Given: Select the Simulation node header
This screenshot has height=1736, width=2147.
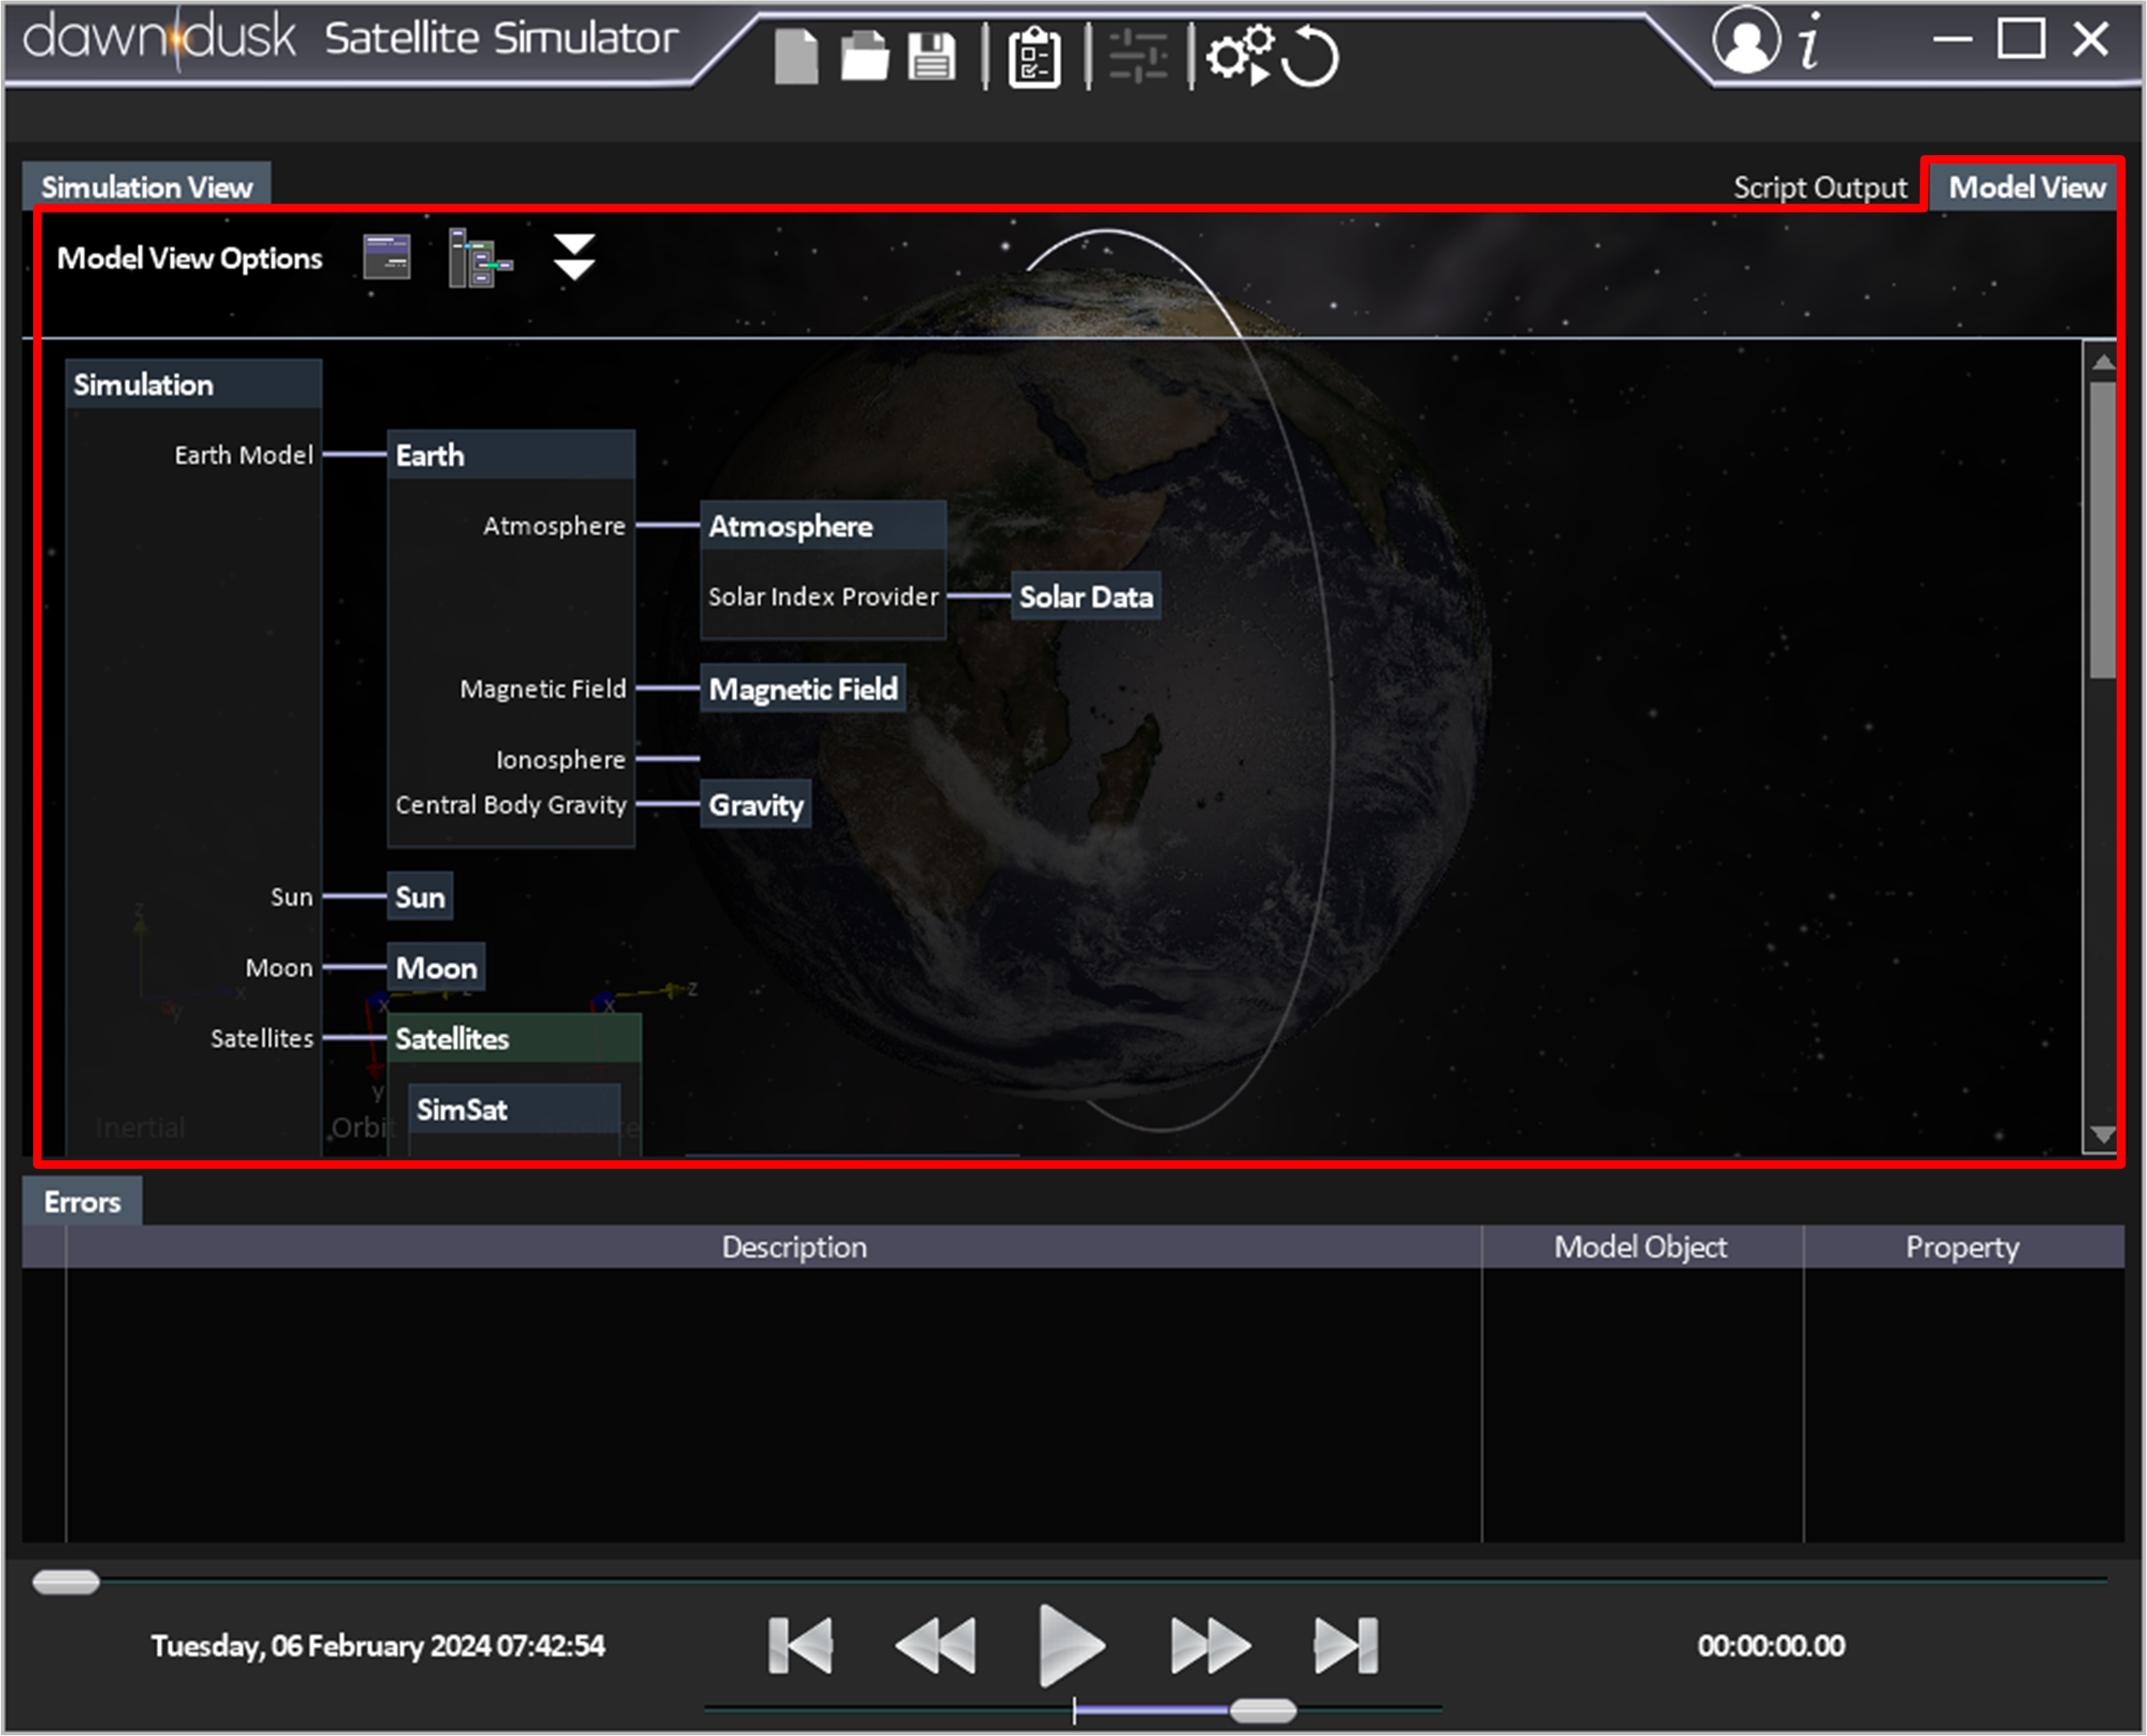Looking at the screenshot, I should coord(193,384).
